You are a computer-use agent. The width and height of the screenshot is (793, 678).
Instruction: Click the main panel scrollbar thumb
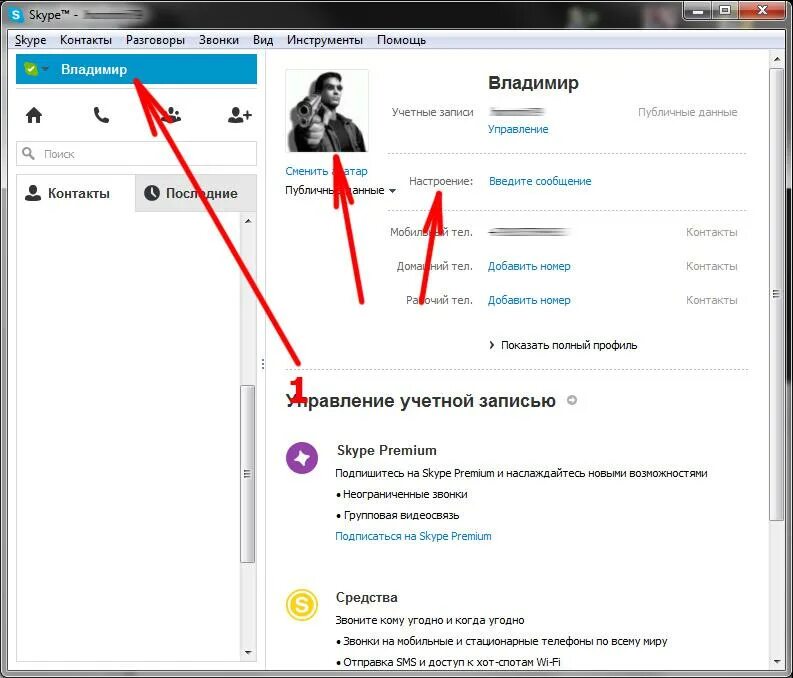coord(776,294)
